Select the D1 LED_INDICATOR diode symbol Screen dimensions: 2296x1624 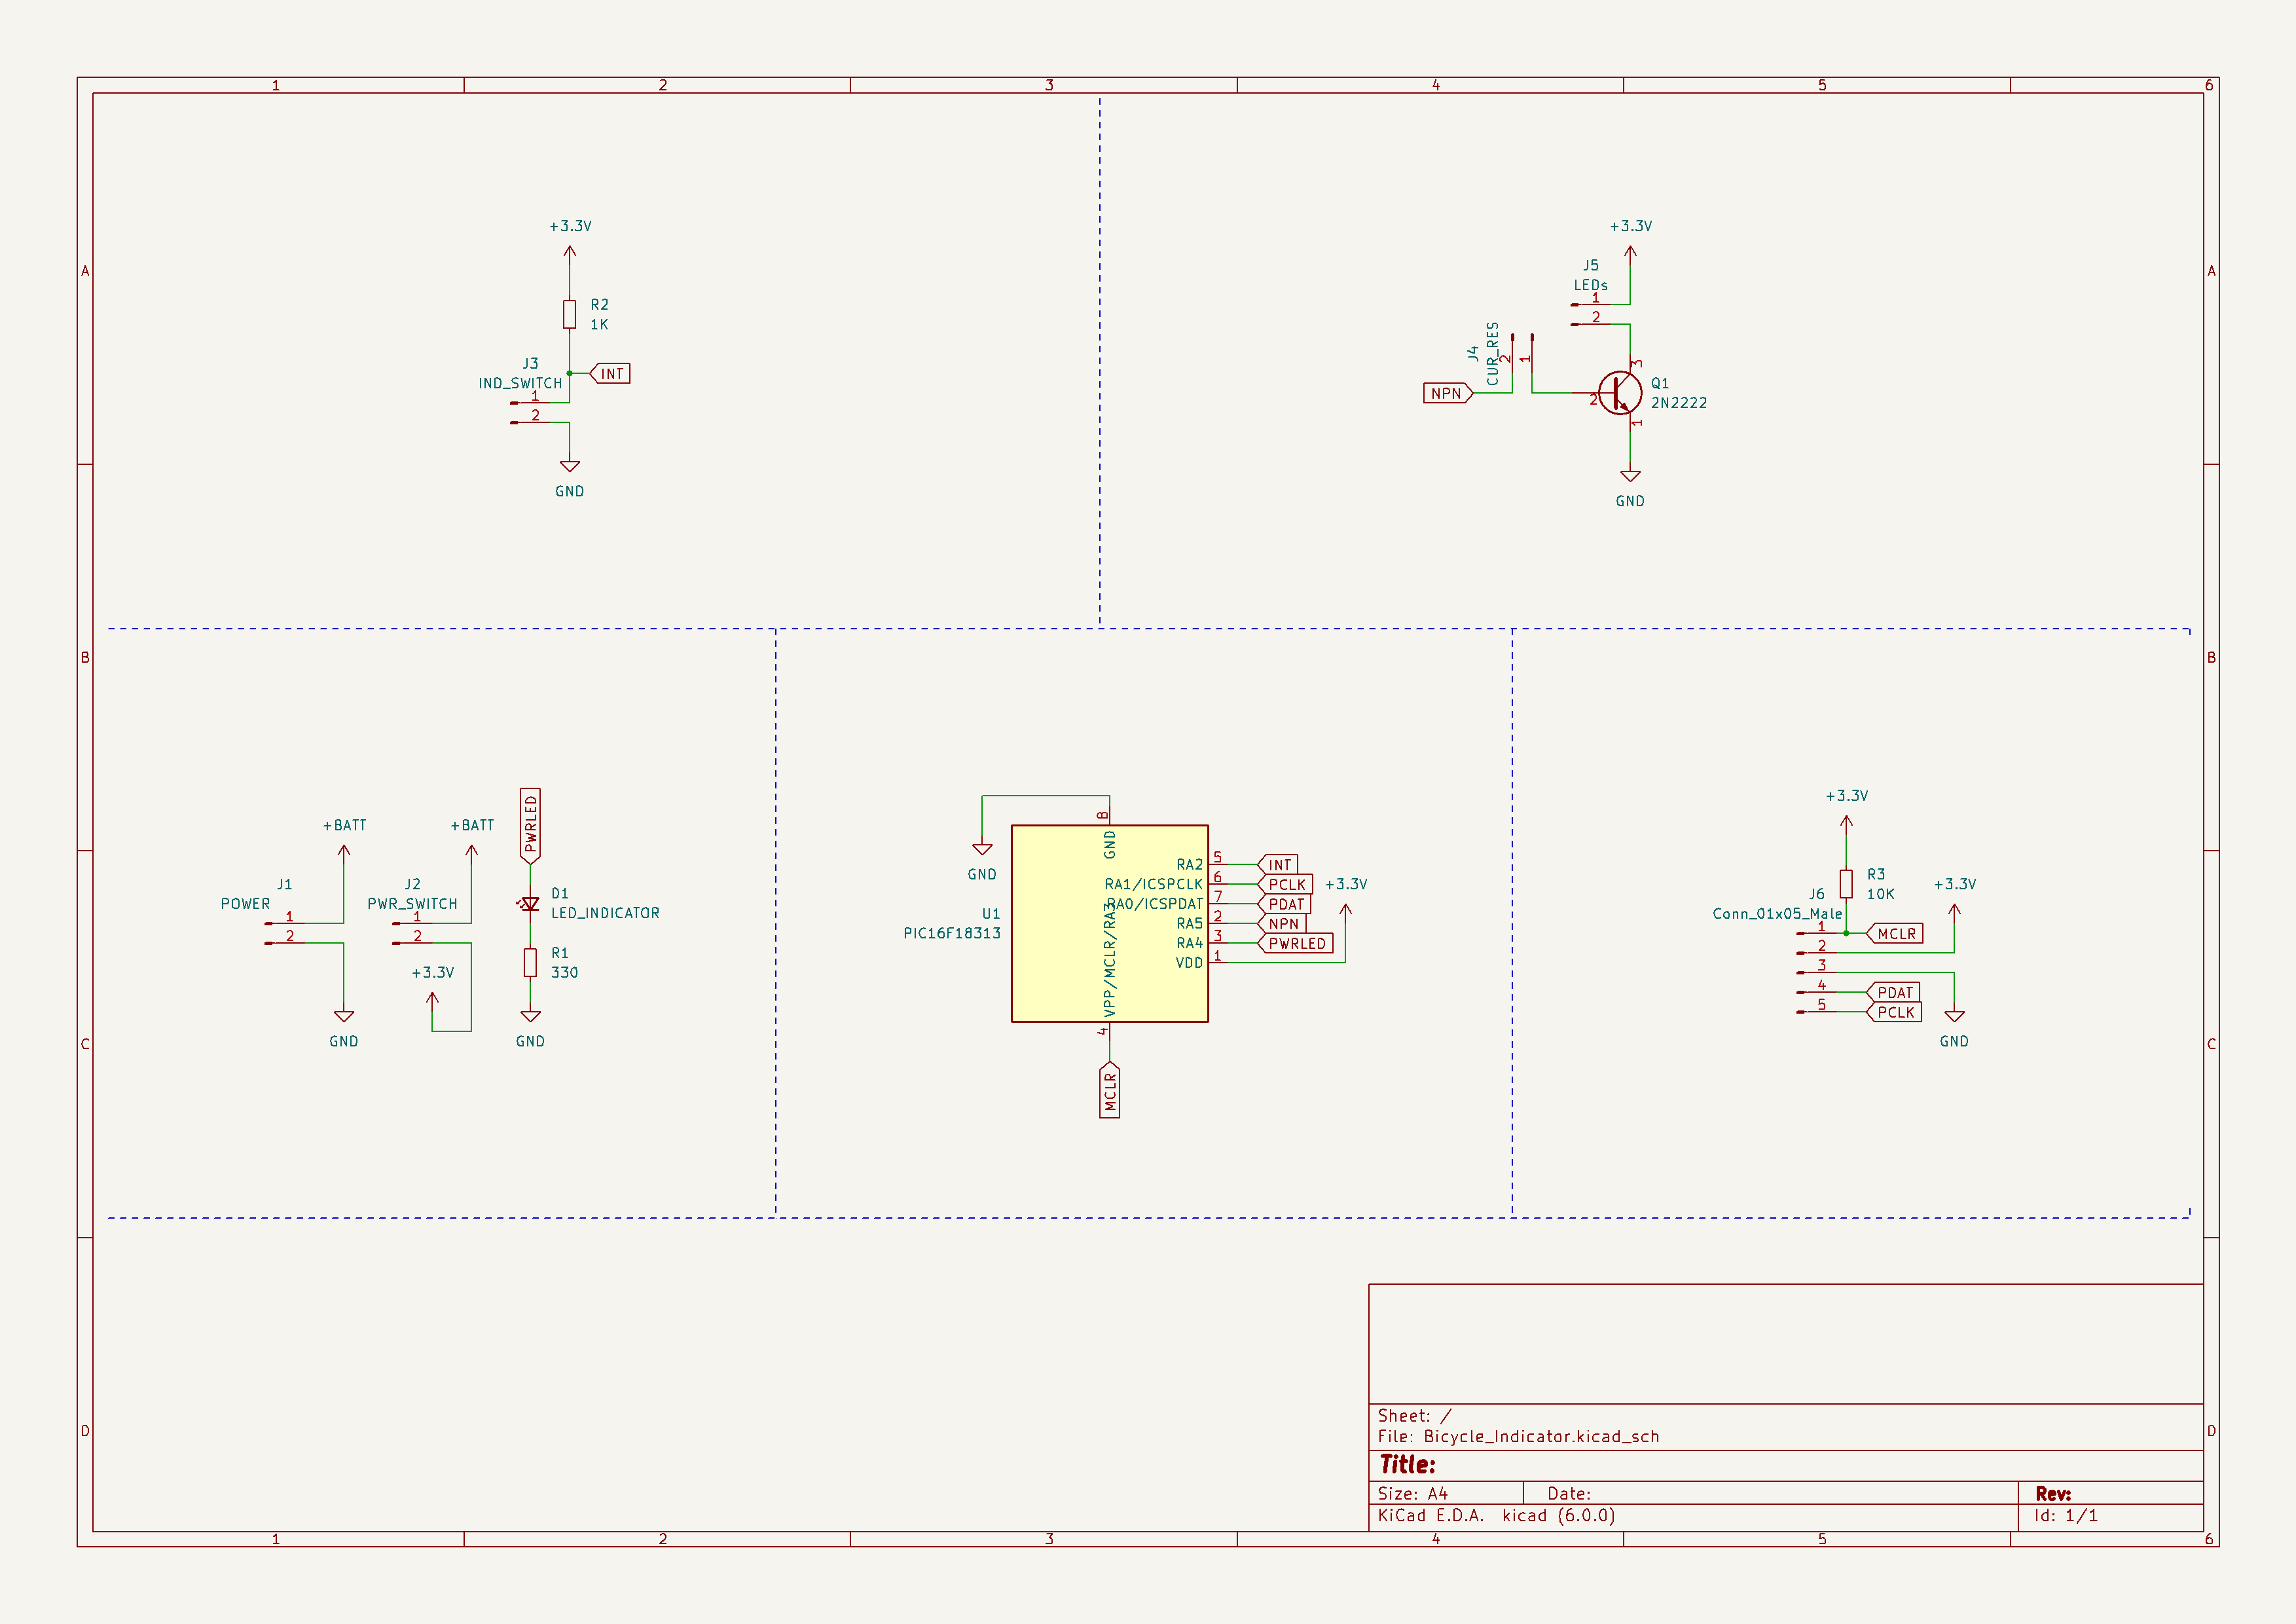click(531, 903)
